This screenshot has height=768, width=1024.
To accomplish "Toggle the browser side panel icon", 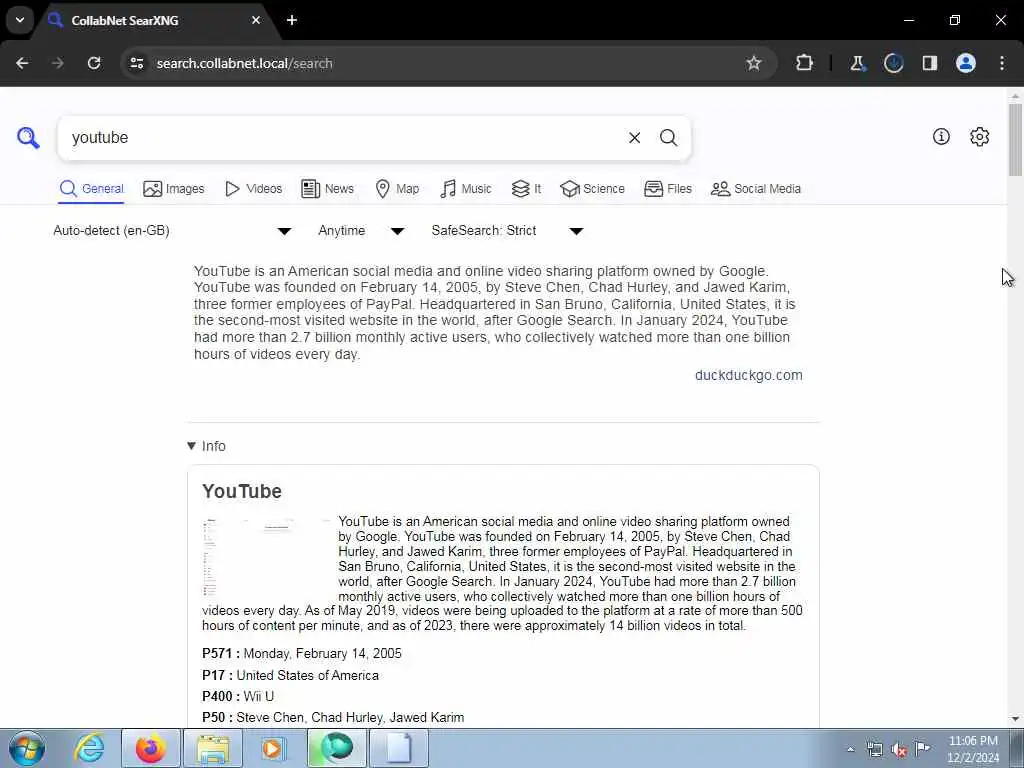I will click(x=930, y=63).
